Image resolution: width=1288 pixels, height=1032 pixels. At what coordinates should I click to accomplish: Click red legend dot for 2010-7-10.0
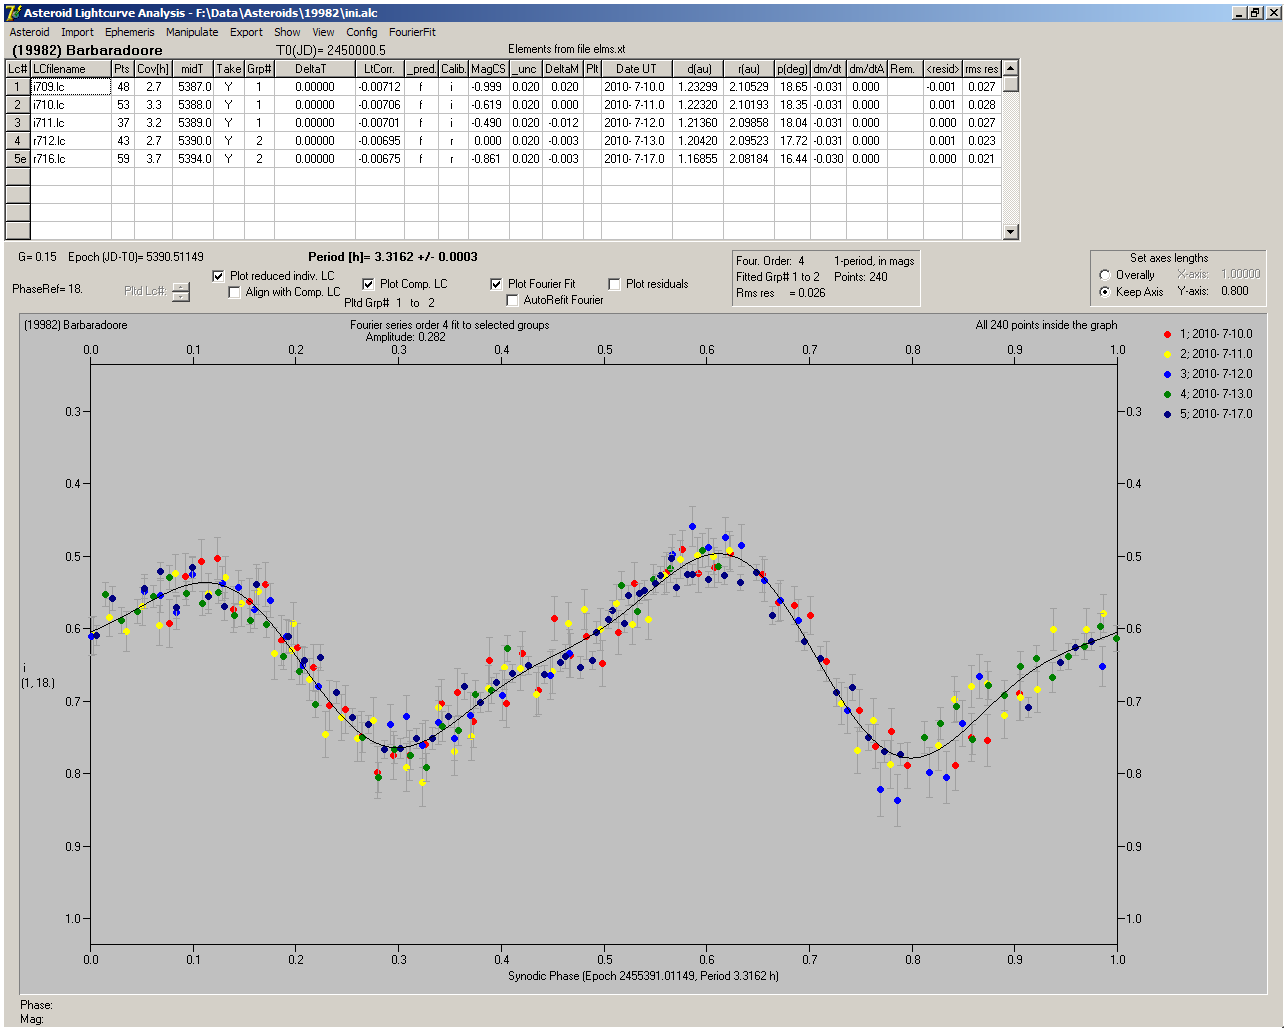coord(1168,334)
